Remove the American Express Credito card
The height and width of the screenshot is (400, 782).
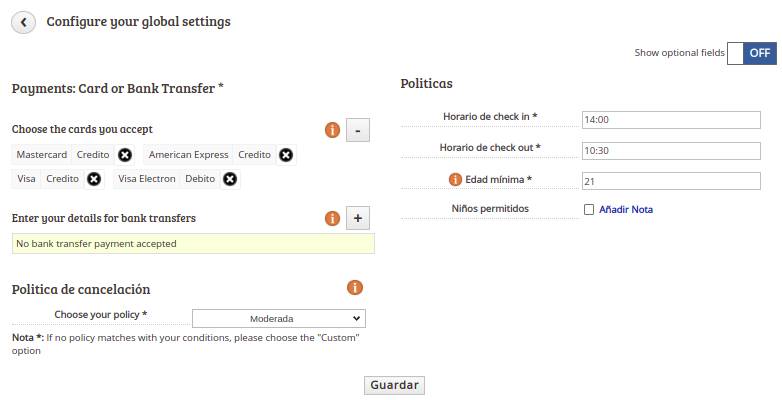286,155
